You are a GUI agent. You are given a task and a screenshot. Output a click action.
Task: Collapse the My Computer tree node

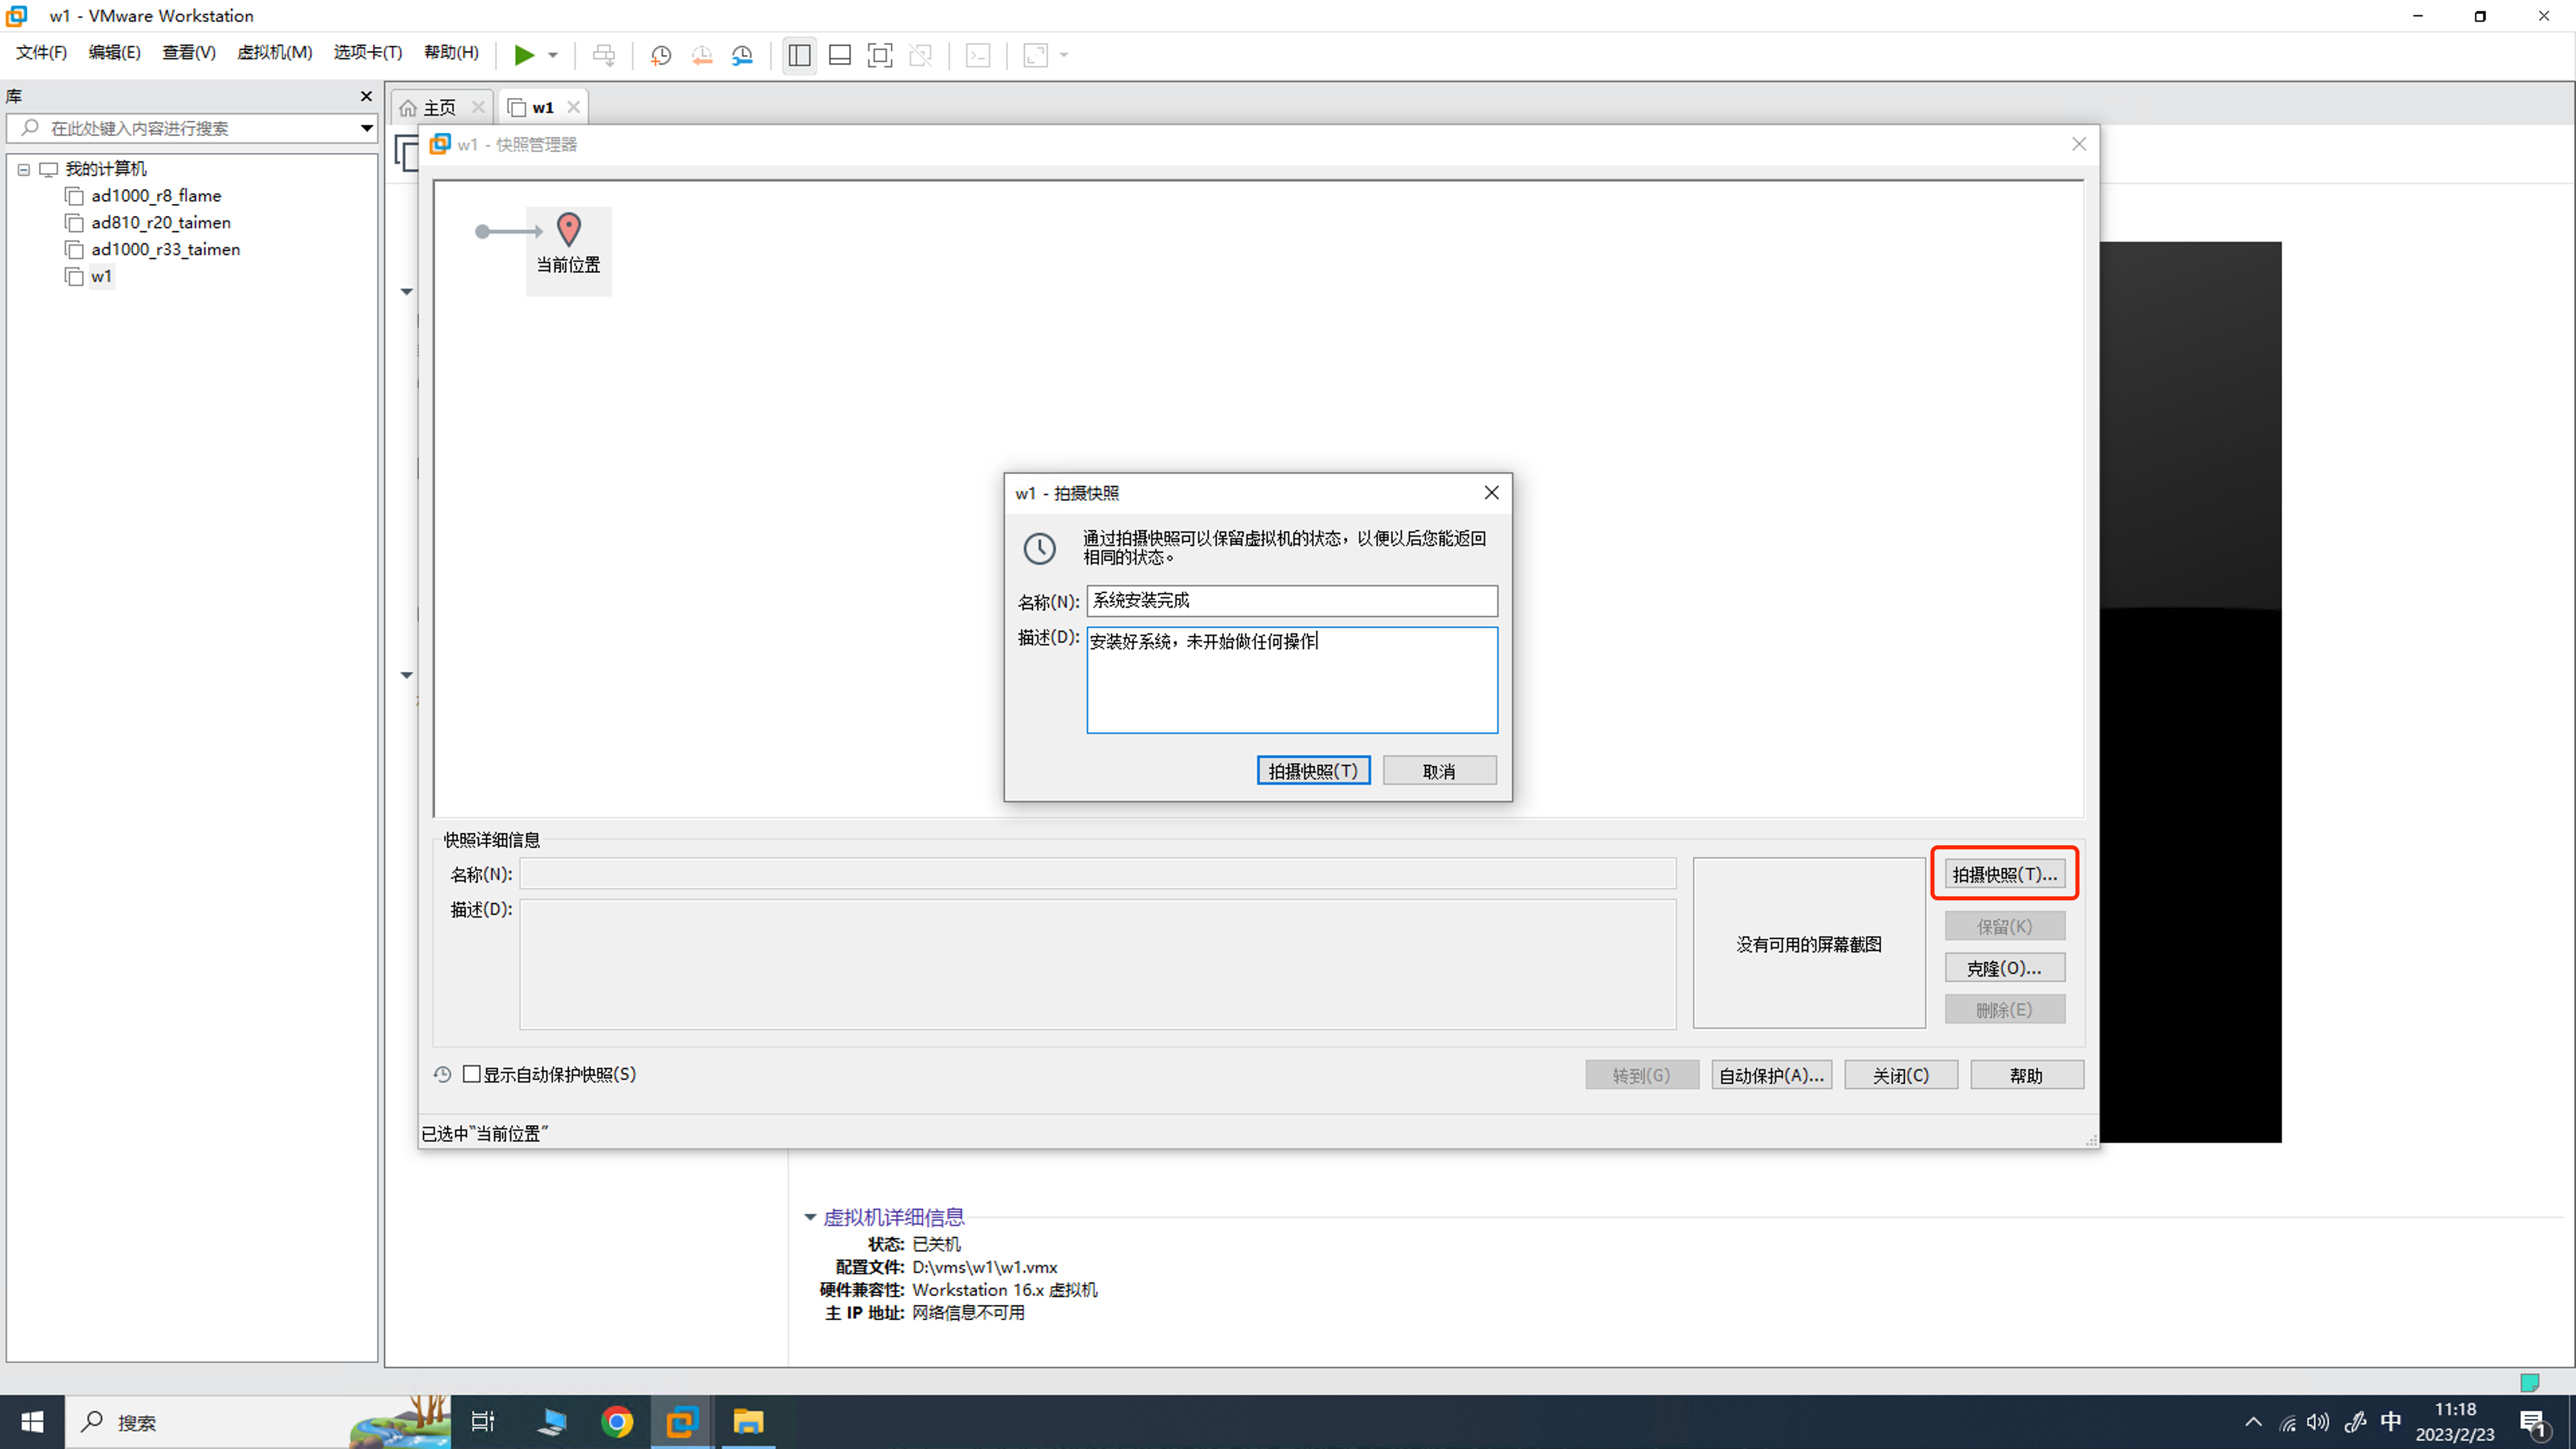[24, 169]
